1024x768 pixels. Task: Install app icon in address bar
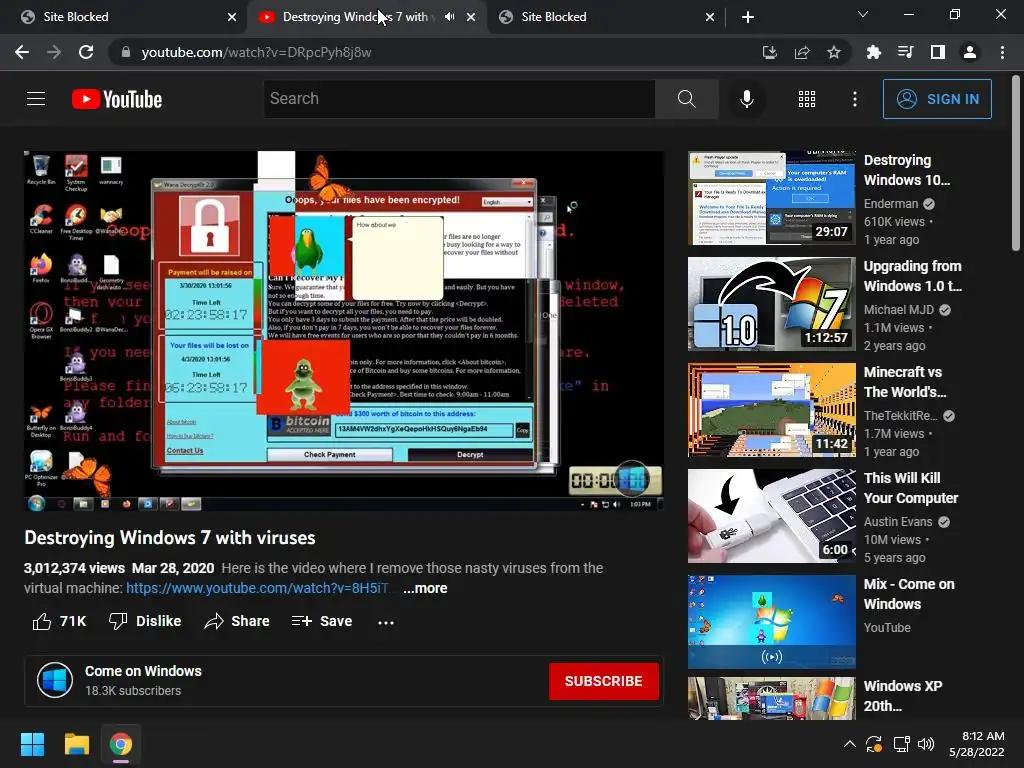(770, 52)
